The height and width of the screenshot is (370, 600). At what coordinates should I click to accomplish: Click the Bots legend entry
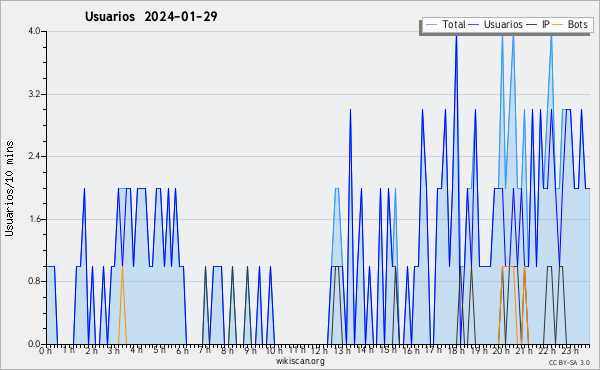click(x=571, y=24)
